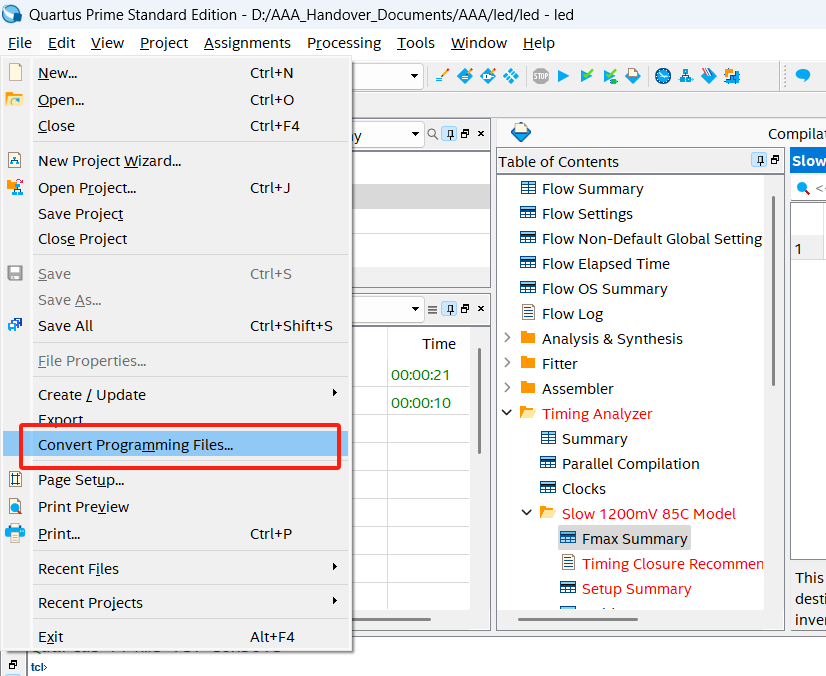Choose Convert Programming Files from File menu
This screenshot has width=826, height=676.
click(176, 445)
